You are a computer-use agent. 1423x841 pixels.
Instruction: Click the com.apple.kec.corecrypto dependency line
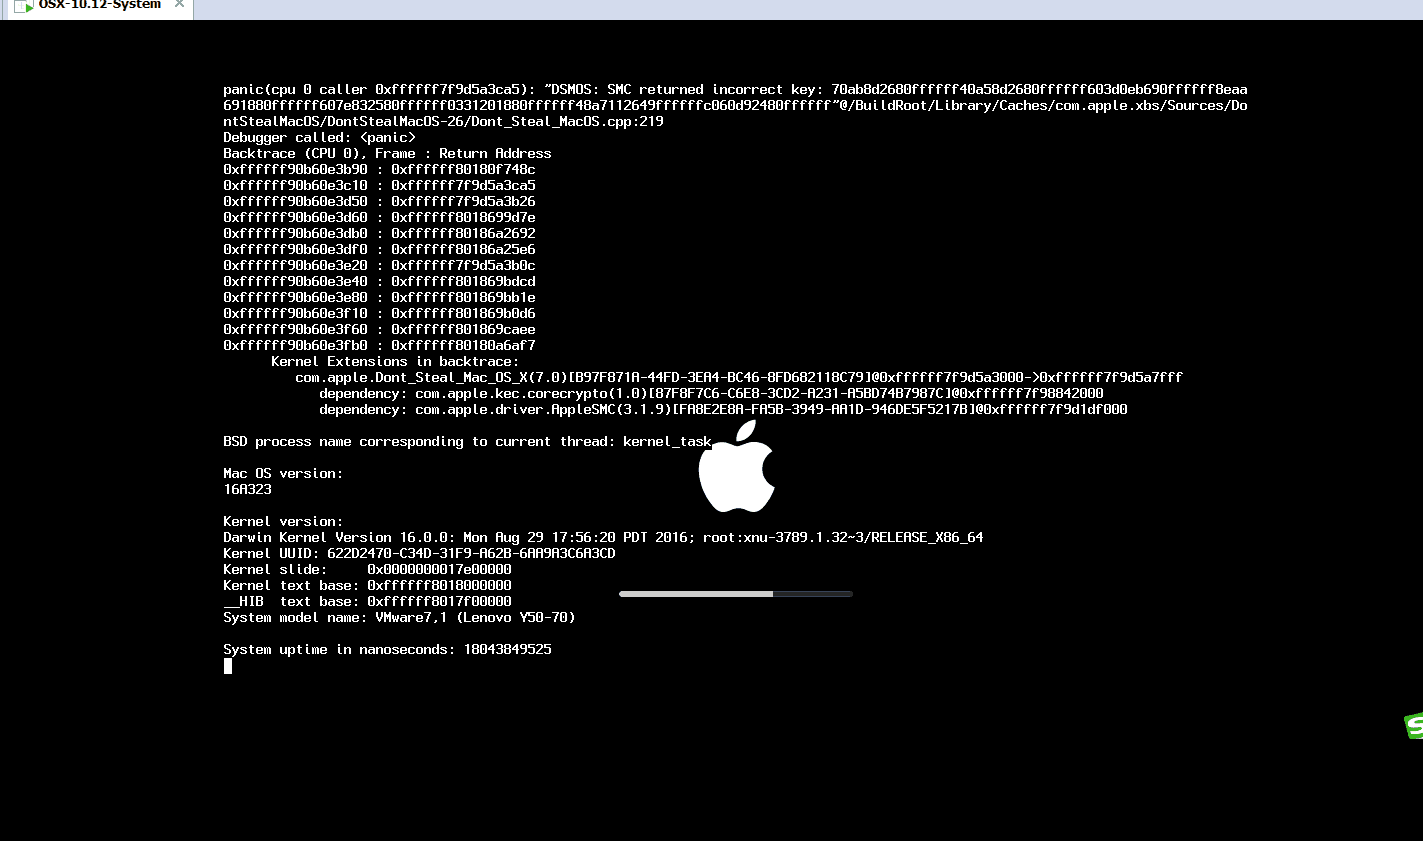[711, 393]
